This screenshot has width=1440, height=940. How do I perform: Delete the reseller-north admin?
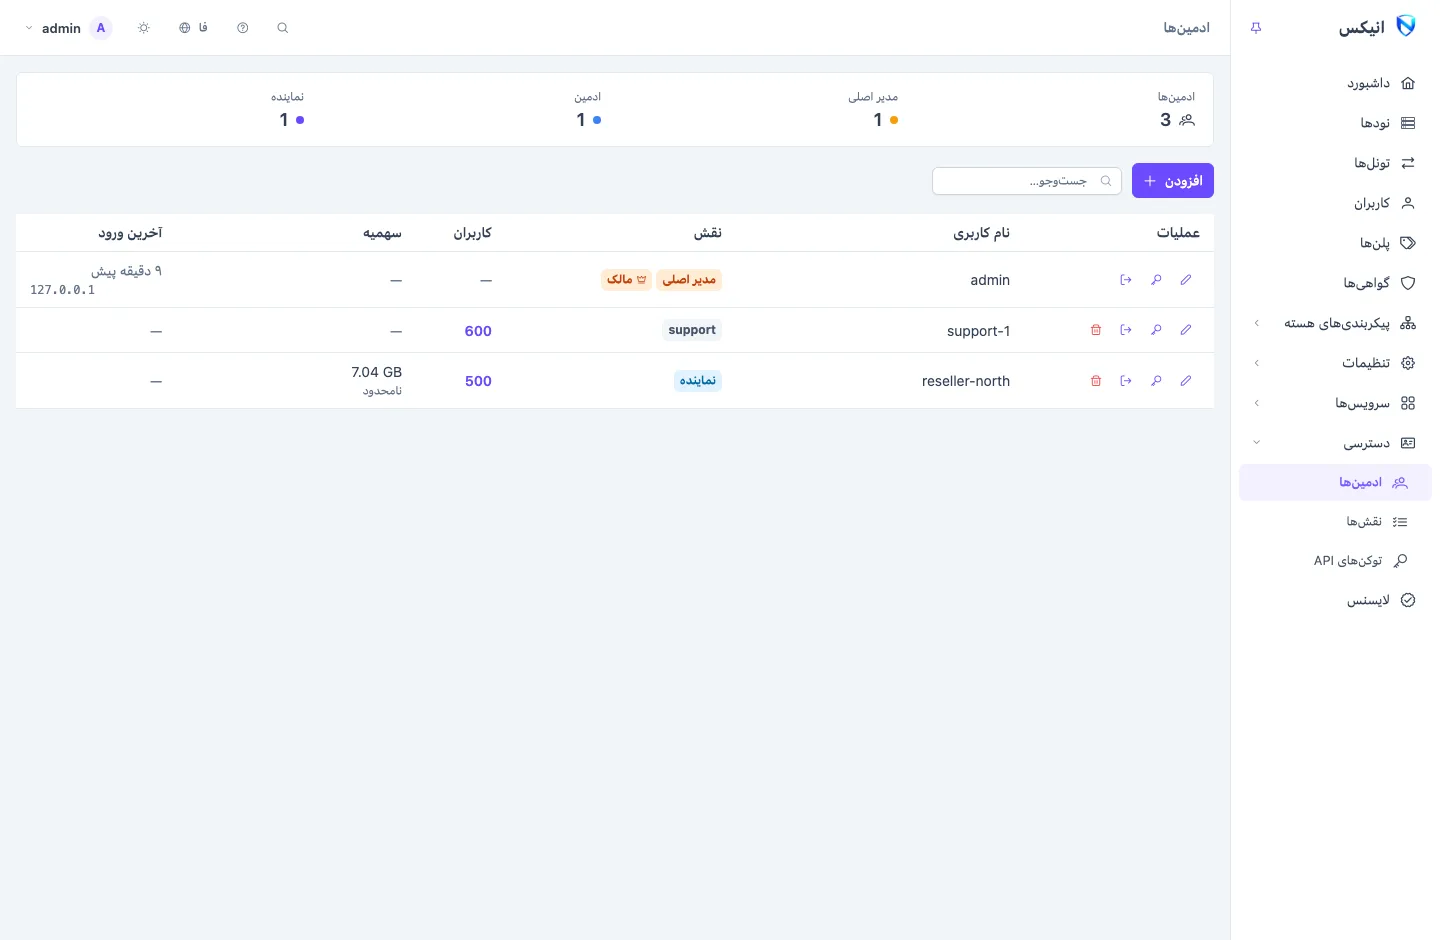tap(1096, 381)
